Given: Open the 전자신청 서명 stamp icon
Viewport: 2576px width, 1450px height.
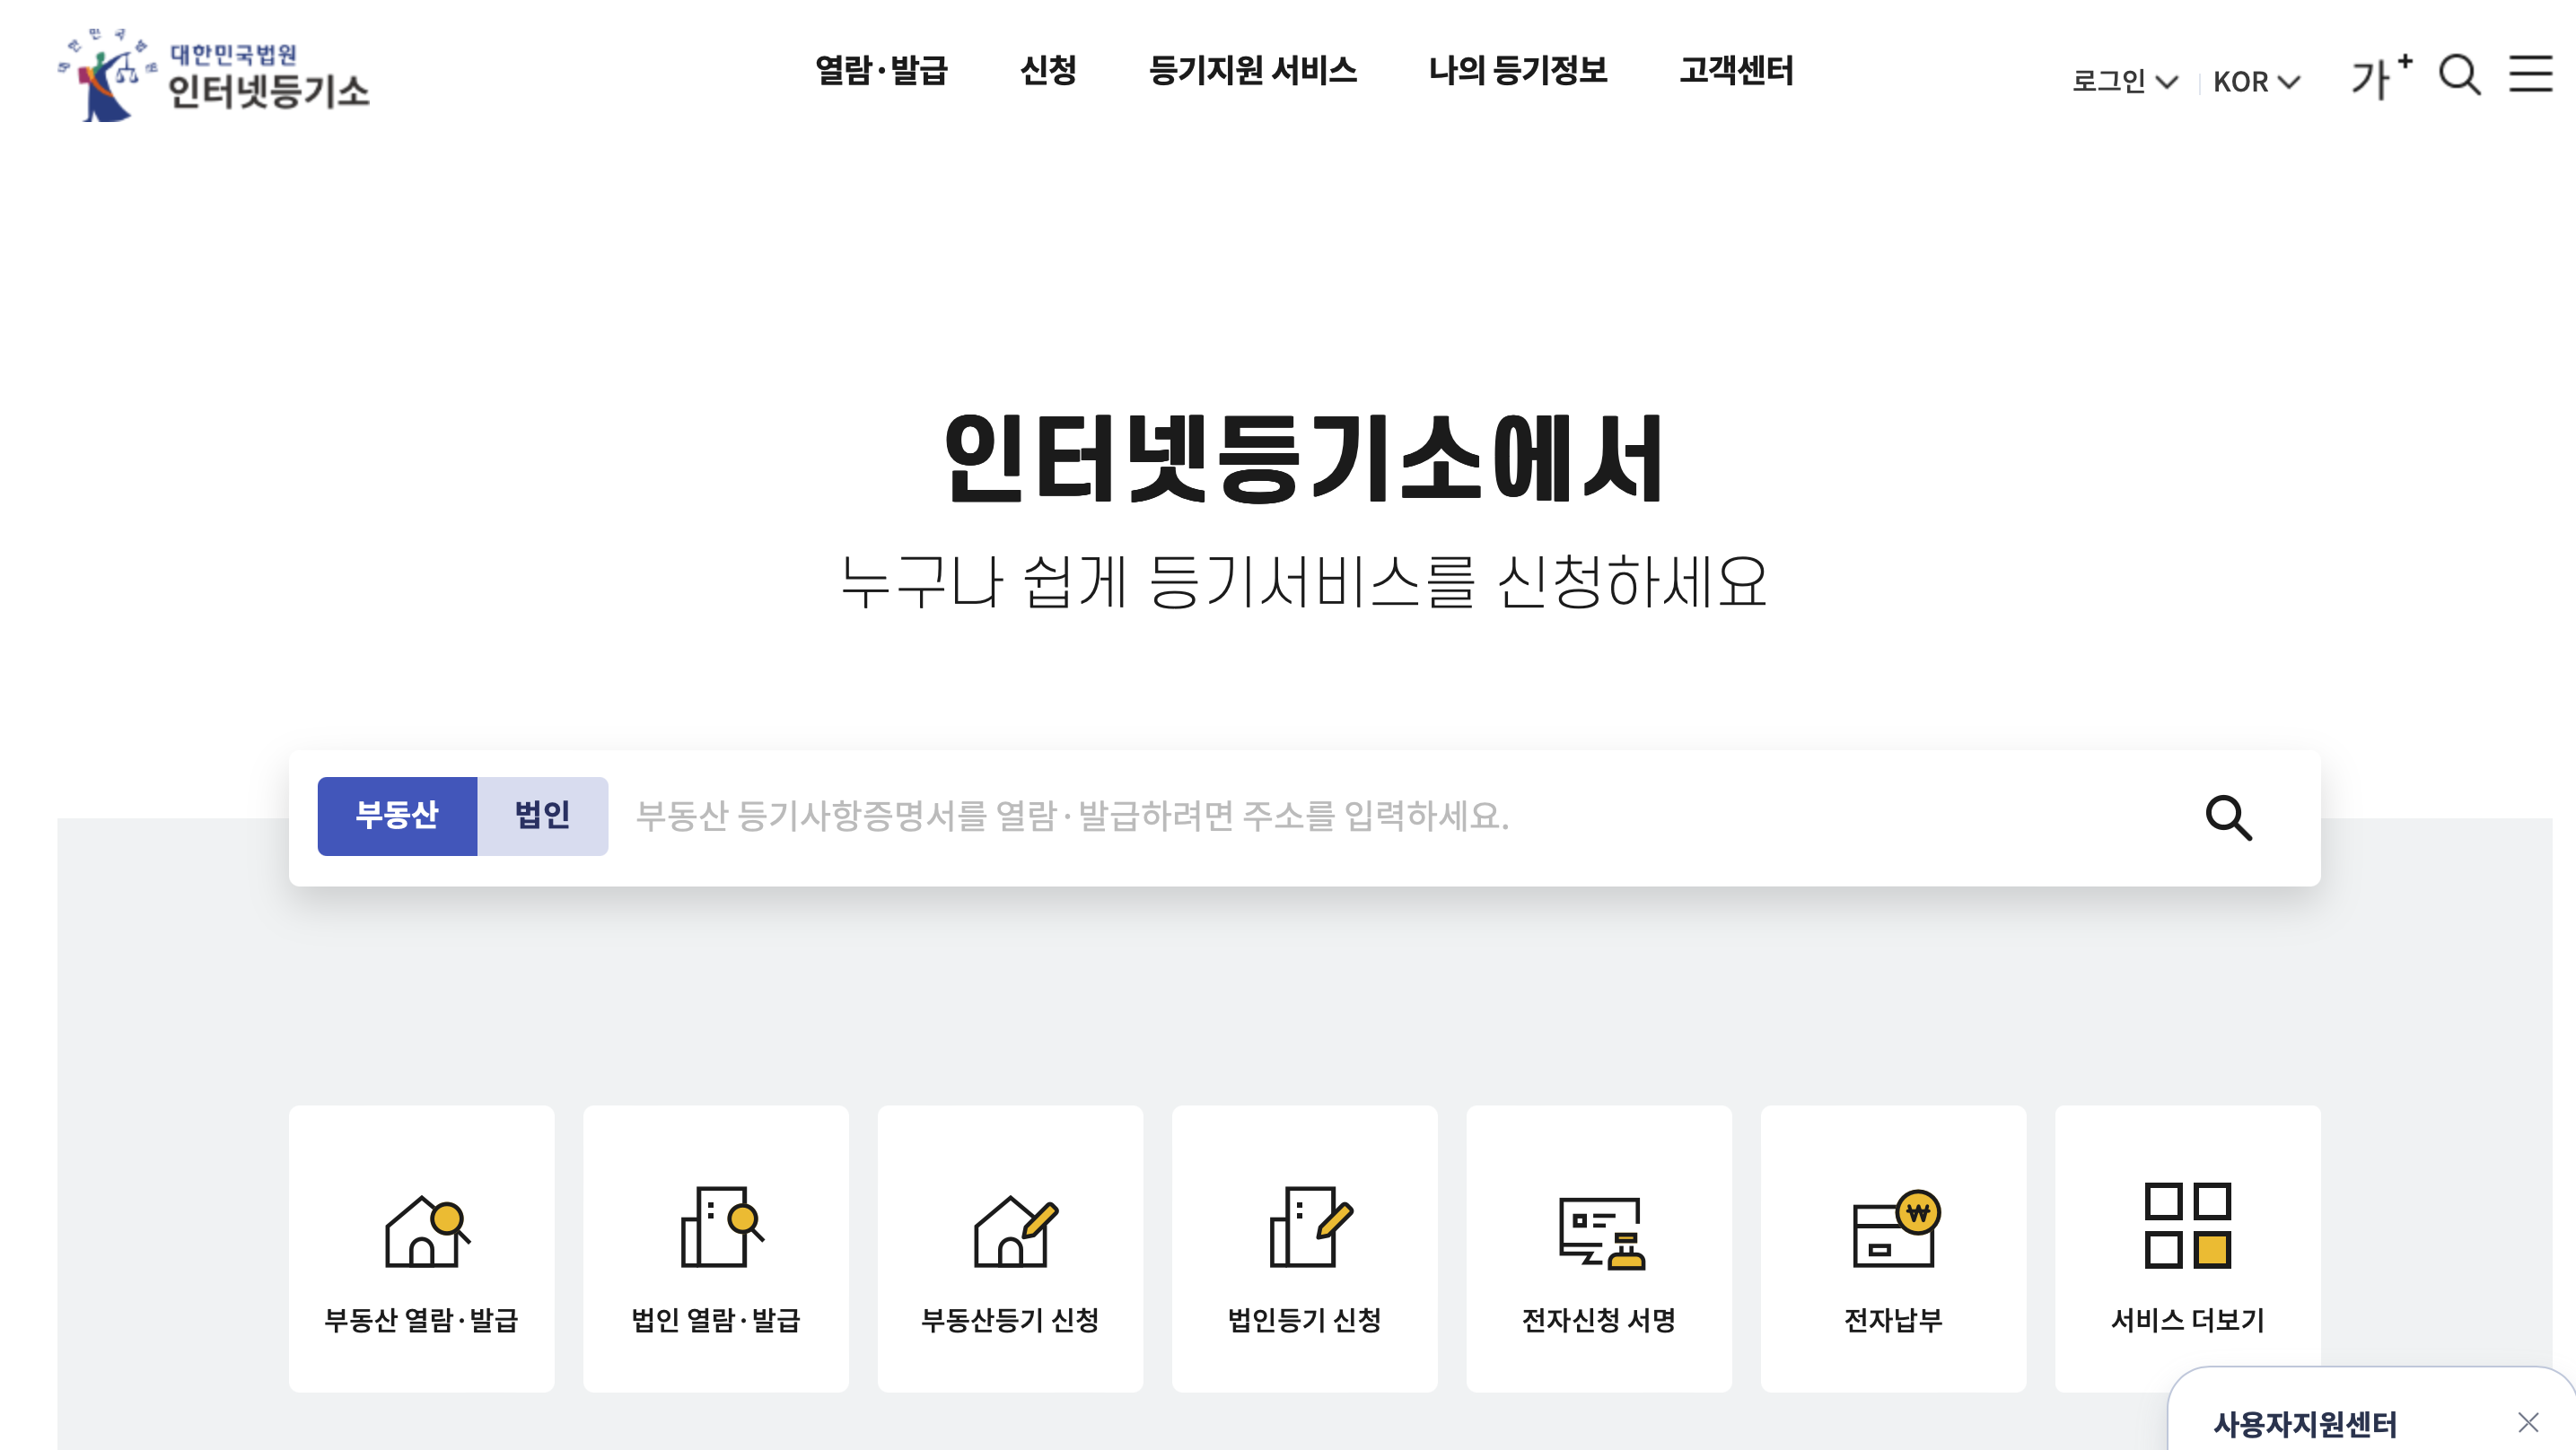Looking at the screenshot, I should pos(1601,1232).
